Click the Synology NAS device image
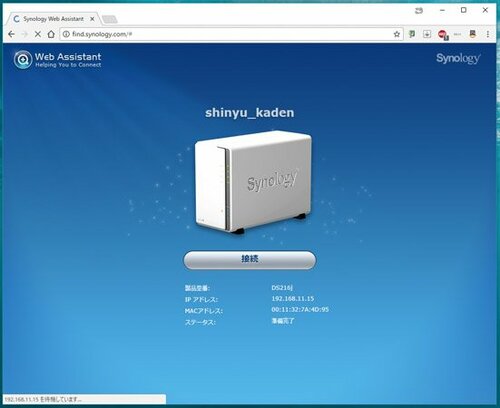Screen dimensions: 500x408 253,182
